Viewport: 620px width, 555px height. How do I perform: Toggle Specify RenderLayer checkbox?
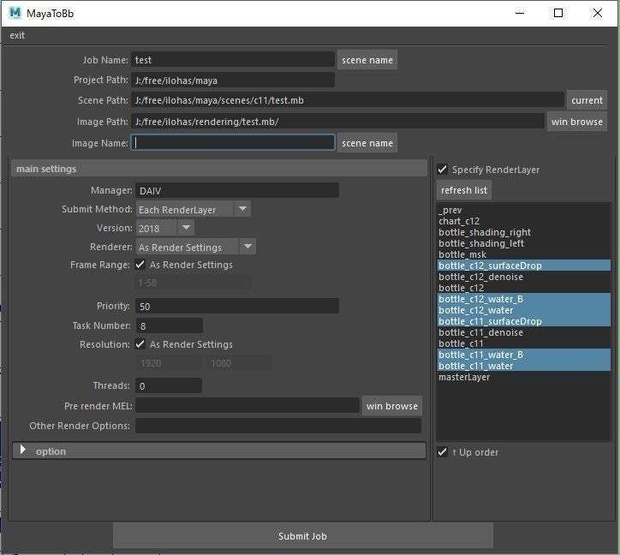pyautogui.click(x=442, y=170)
